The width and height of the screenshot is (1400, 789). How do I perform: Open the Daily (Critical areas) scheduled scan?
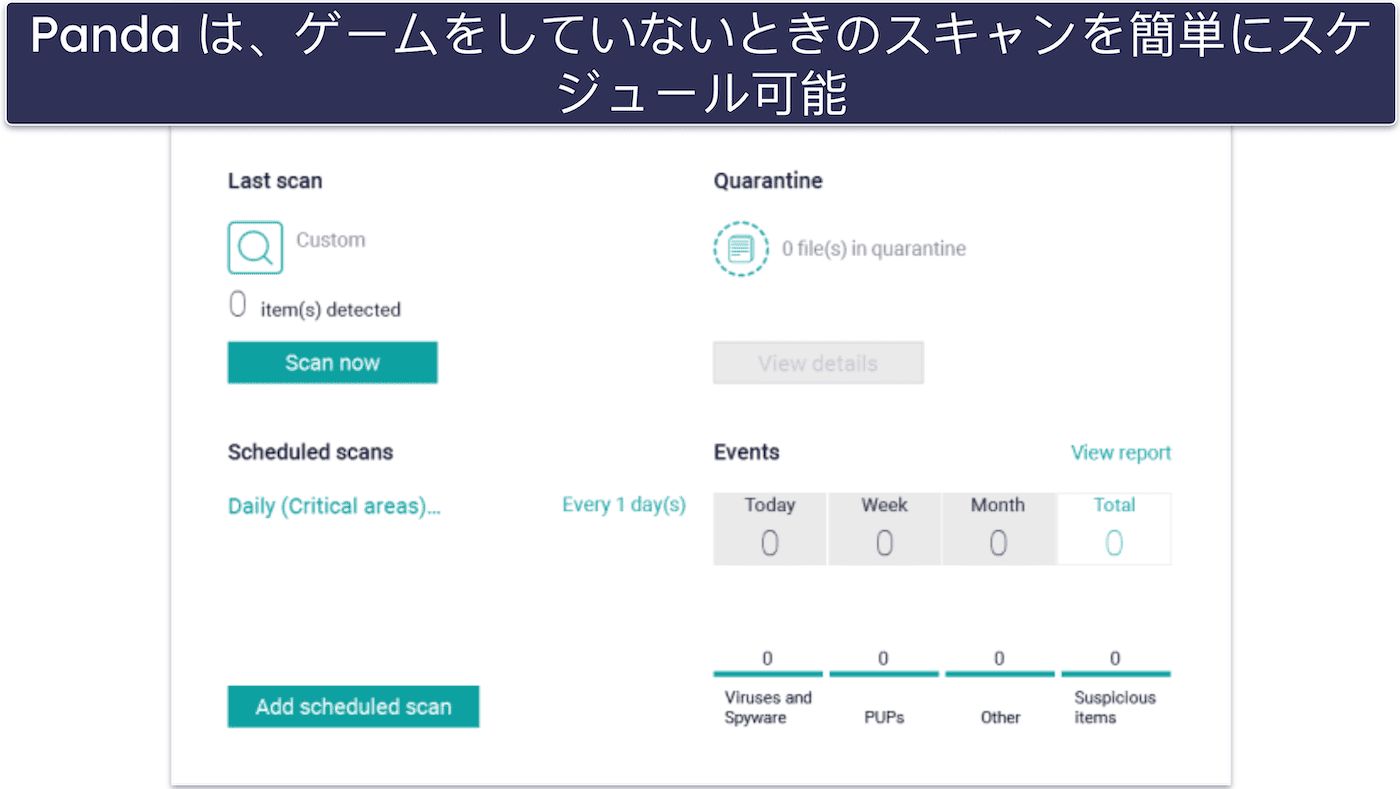click(x=334, y=506)
